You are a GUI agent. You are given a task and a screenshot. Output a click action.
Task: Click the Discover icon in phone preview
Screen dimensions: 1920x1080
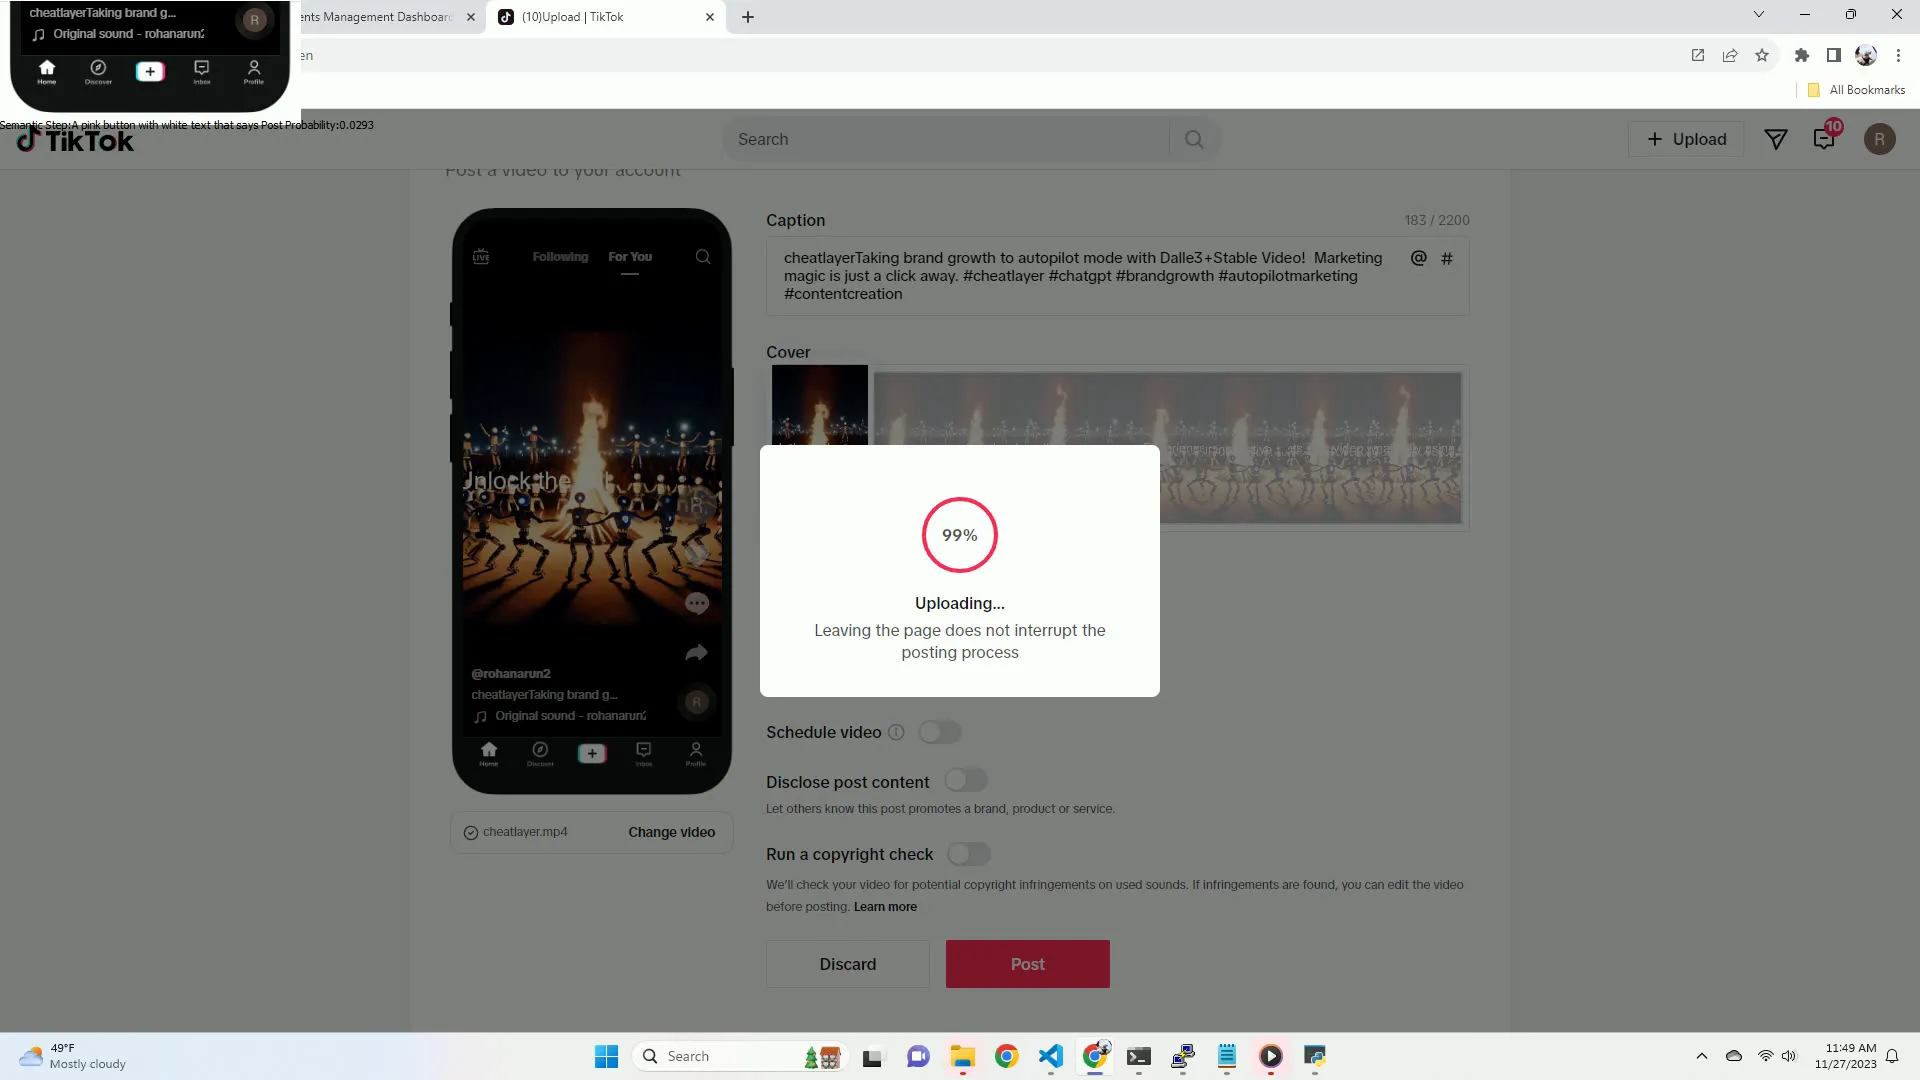click(540, 753)
